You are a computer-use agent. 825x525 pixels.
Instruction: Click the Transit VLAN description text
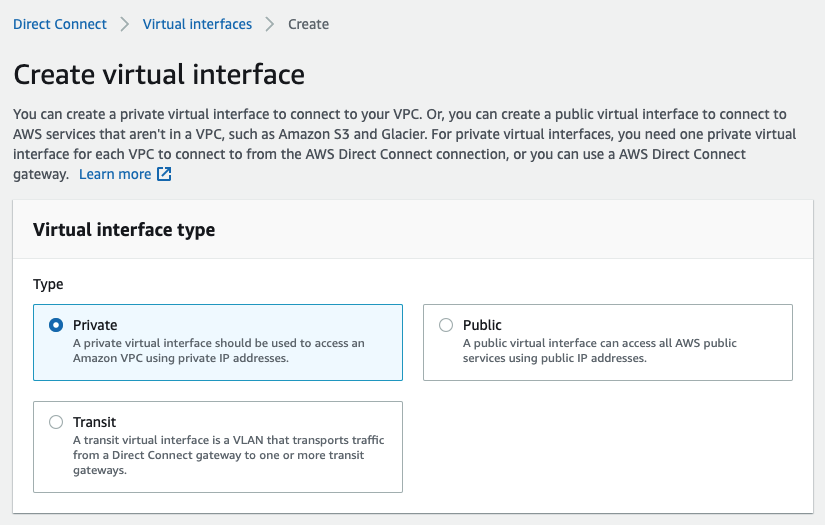[x=229, y=455]
